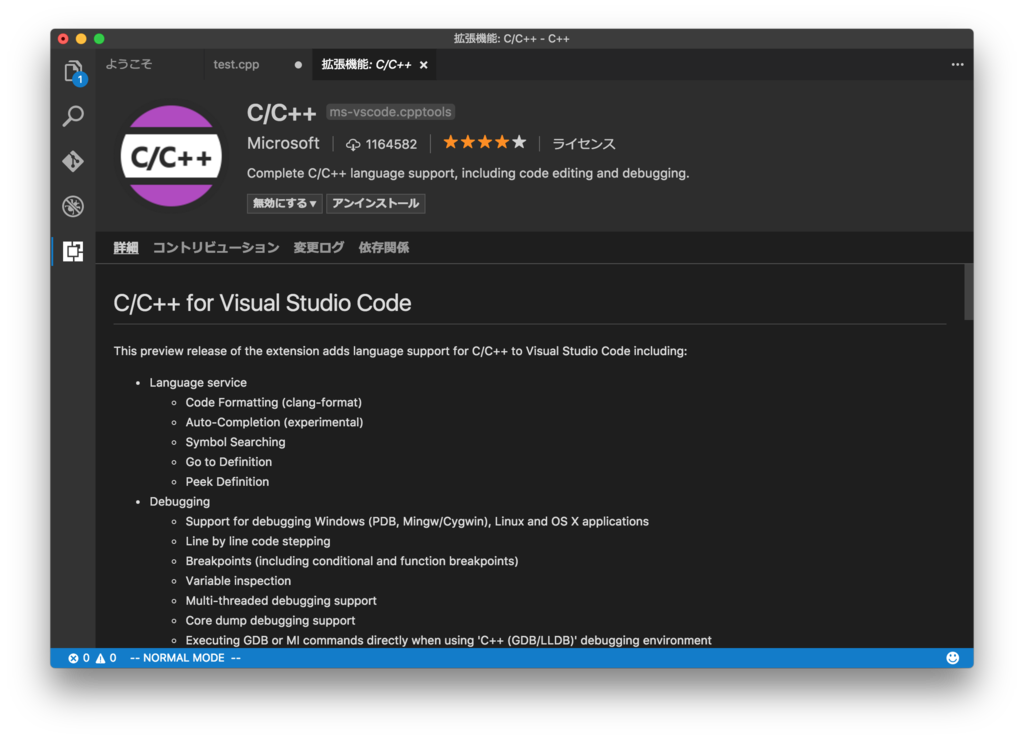This screenshot has height=740, width=1024.
Task: Click the 'Code Formatting (clang-format)' list item
Action: [274, 402]
